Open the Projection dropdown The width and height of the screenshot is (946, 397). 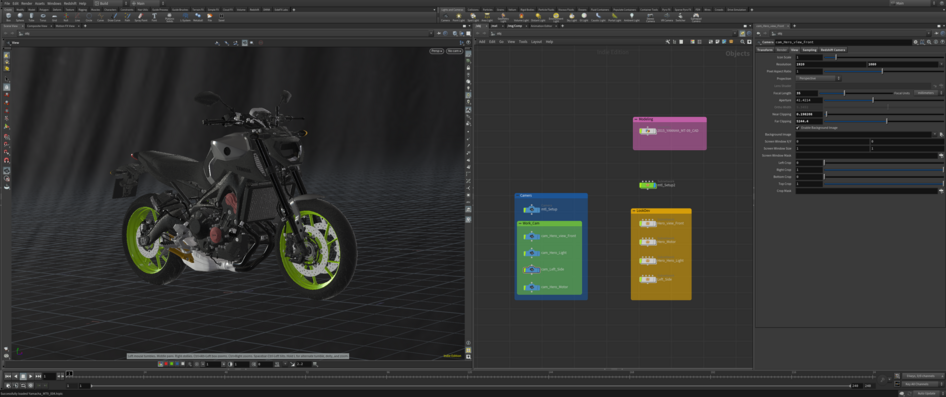point(818,78)
